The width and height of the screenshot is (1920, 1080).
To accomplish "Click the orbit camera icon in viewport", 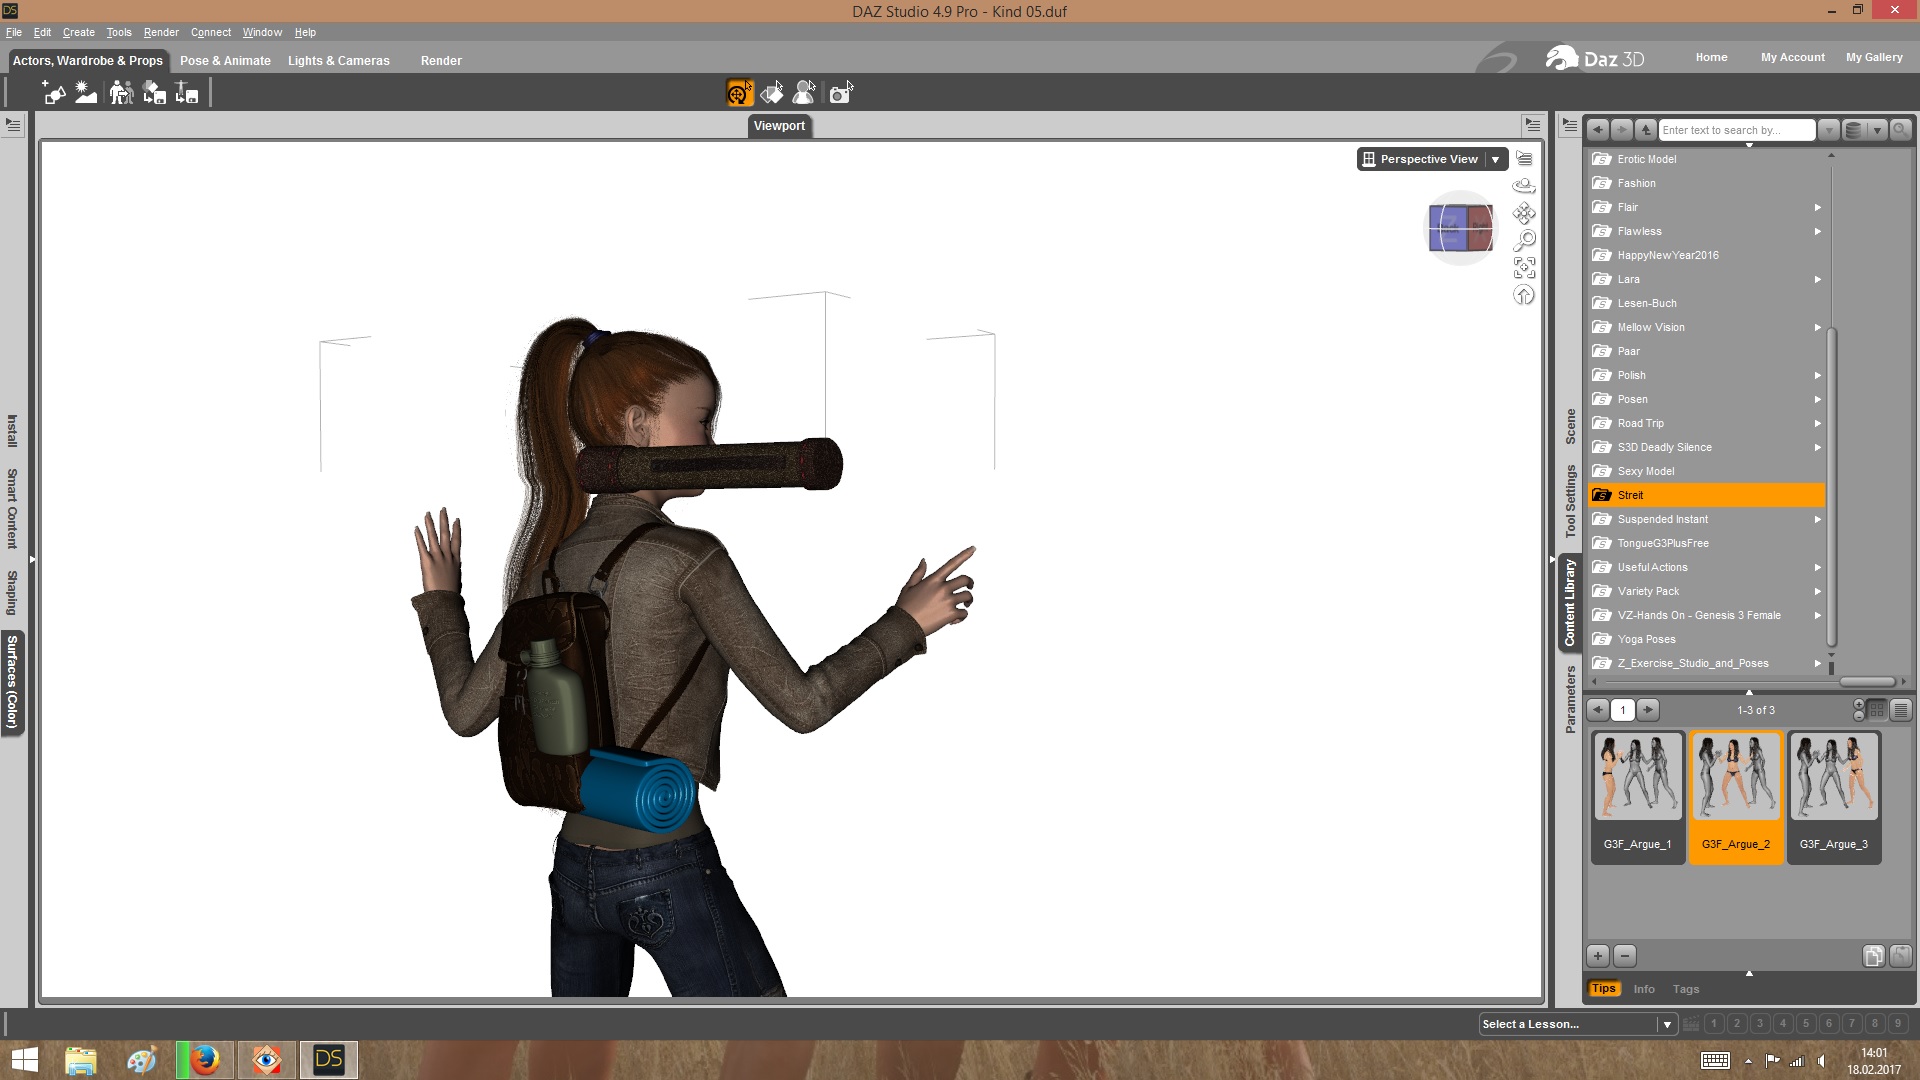I will (x=1524, y=186).
